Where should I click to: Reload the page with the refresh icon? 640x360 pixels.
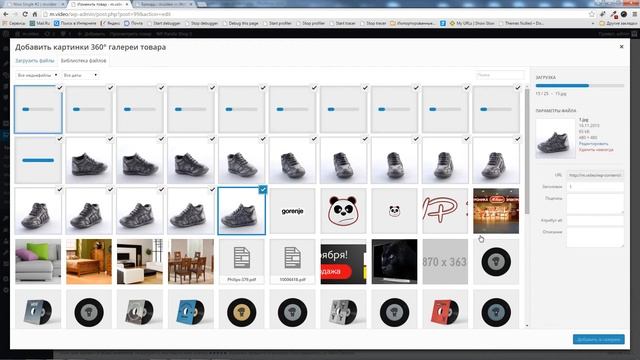click(x=25, y=14)
